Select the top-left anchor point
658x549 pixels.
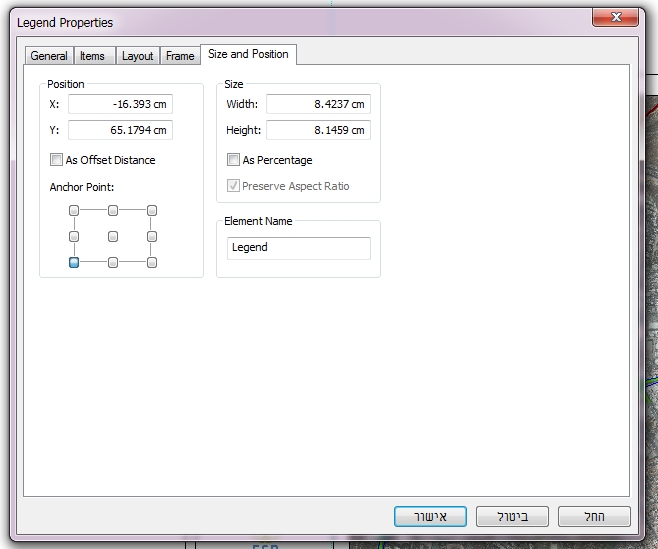pyautogui.click(x=74, y=210)
